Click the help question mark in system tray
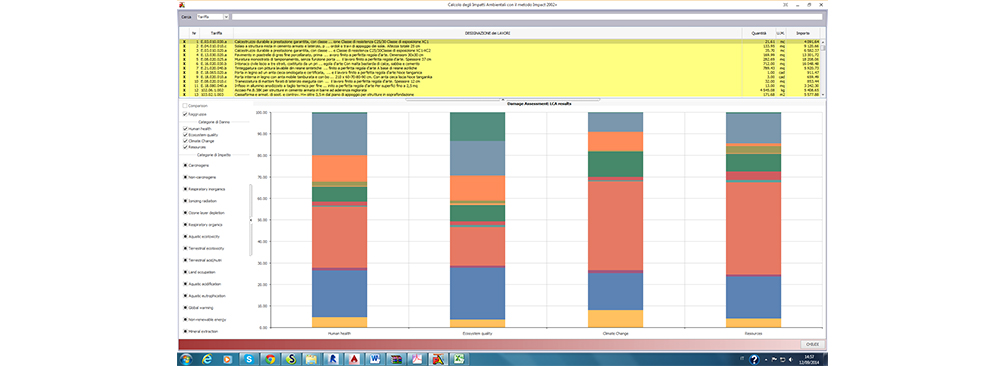Image resolution: width=1006 pixels, height=366 pixels. pyautogui.click(x=754, y=360)
